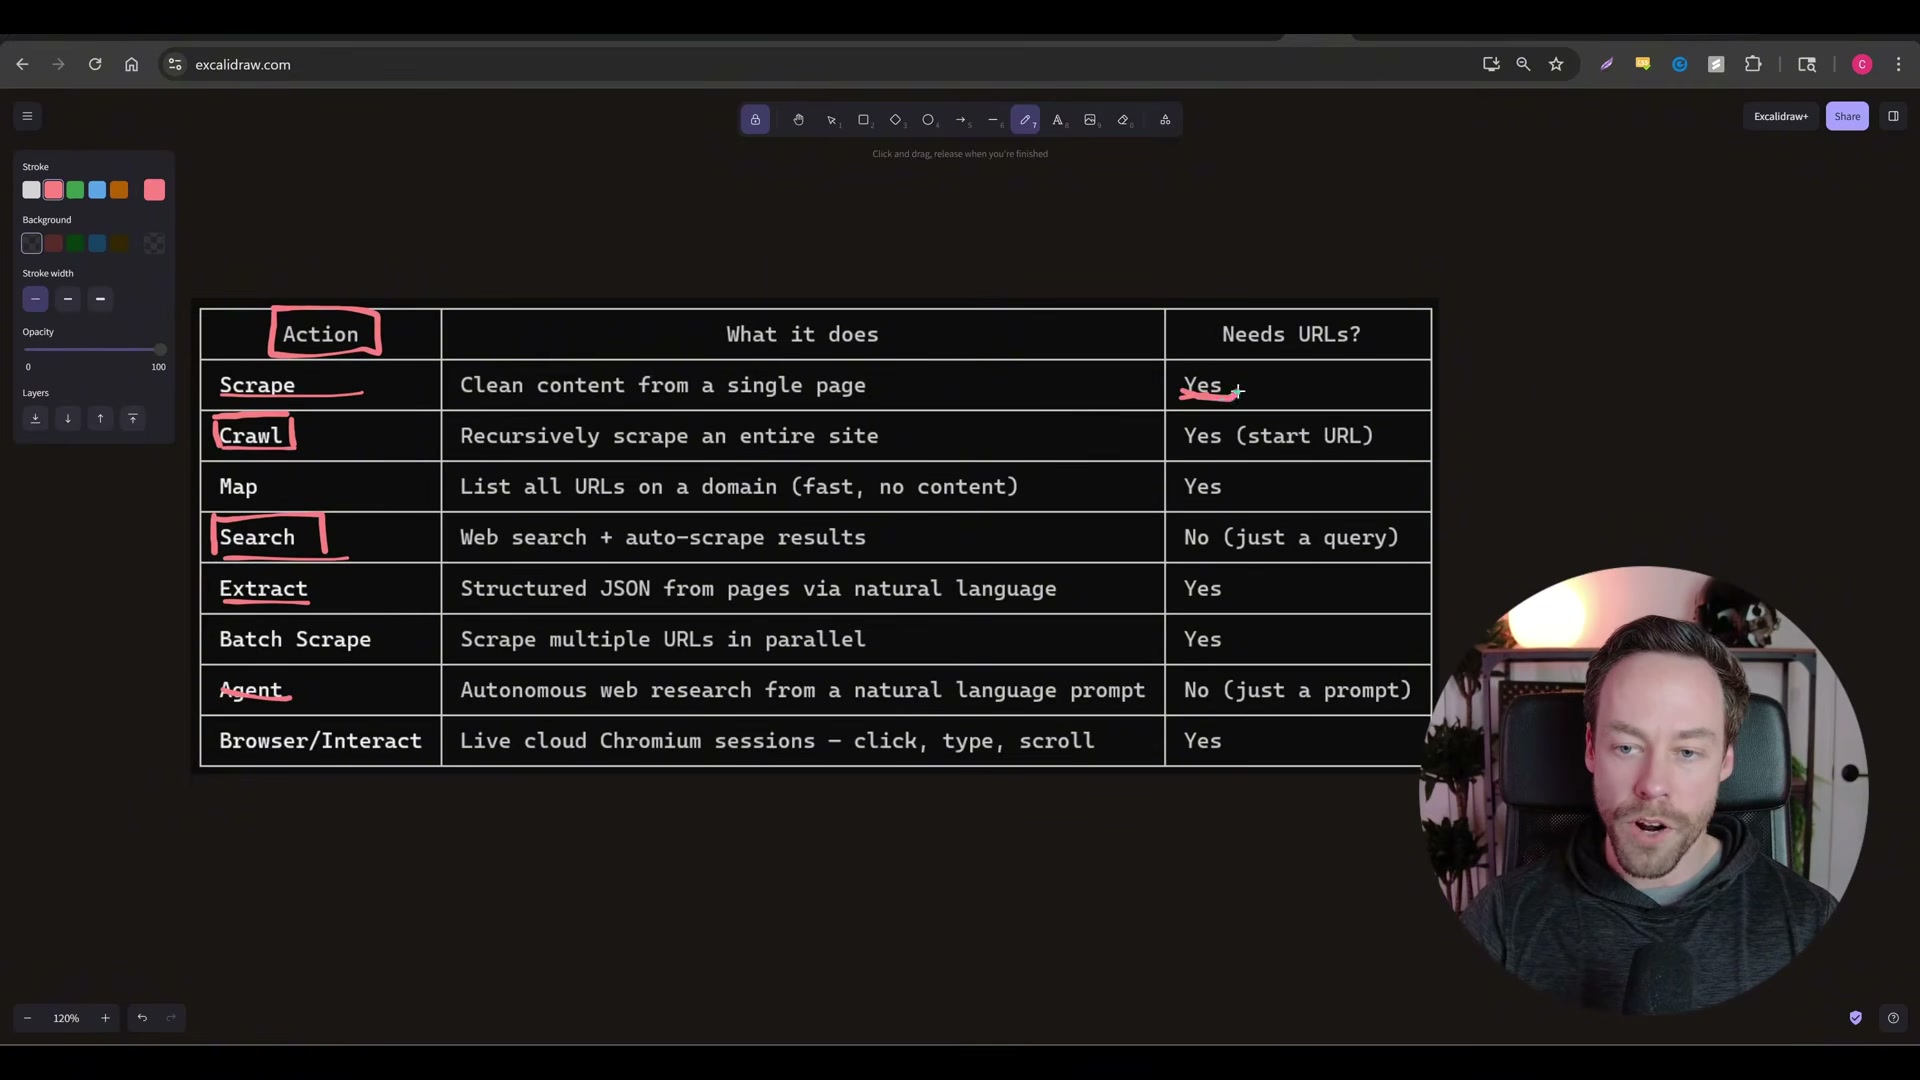
Task: Select the Text tool
Action: click(1059, 119)
